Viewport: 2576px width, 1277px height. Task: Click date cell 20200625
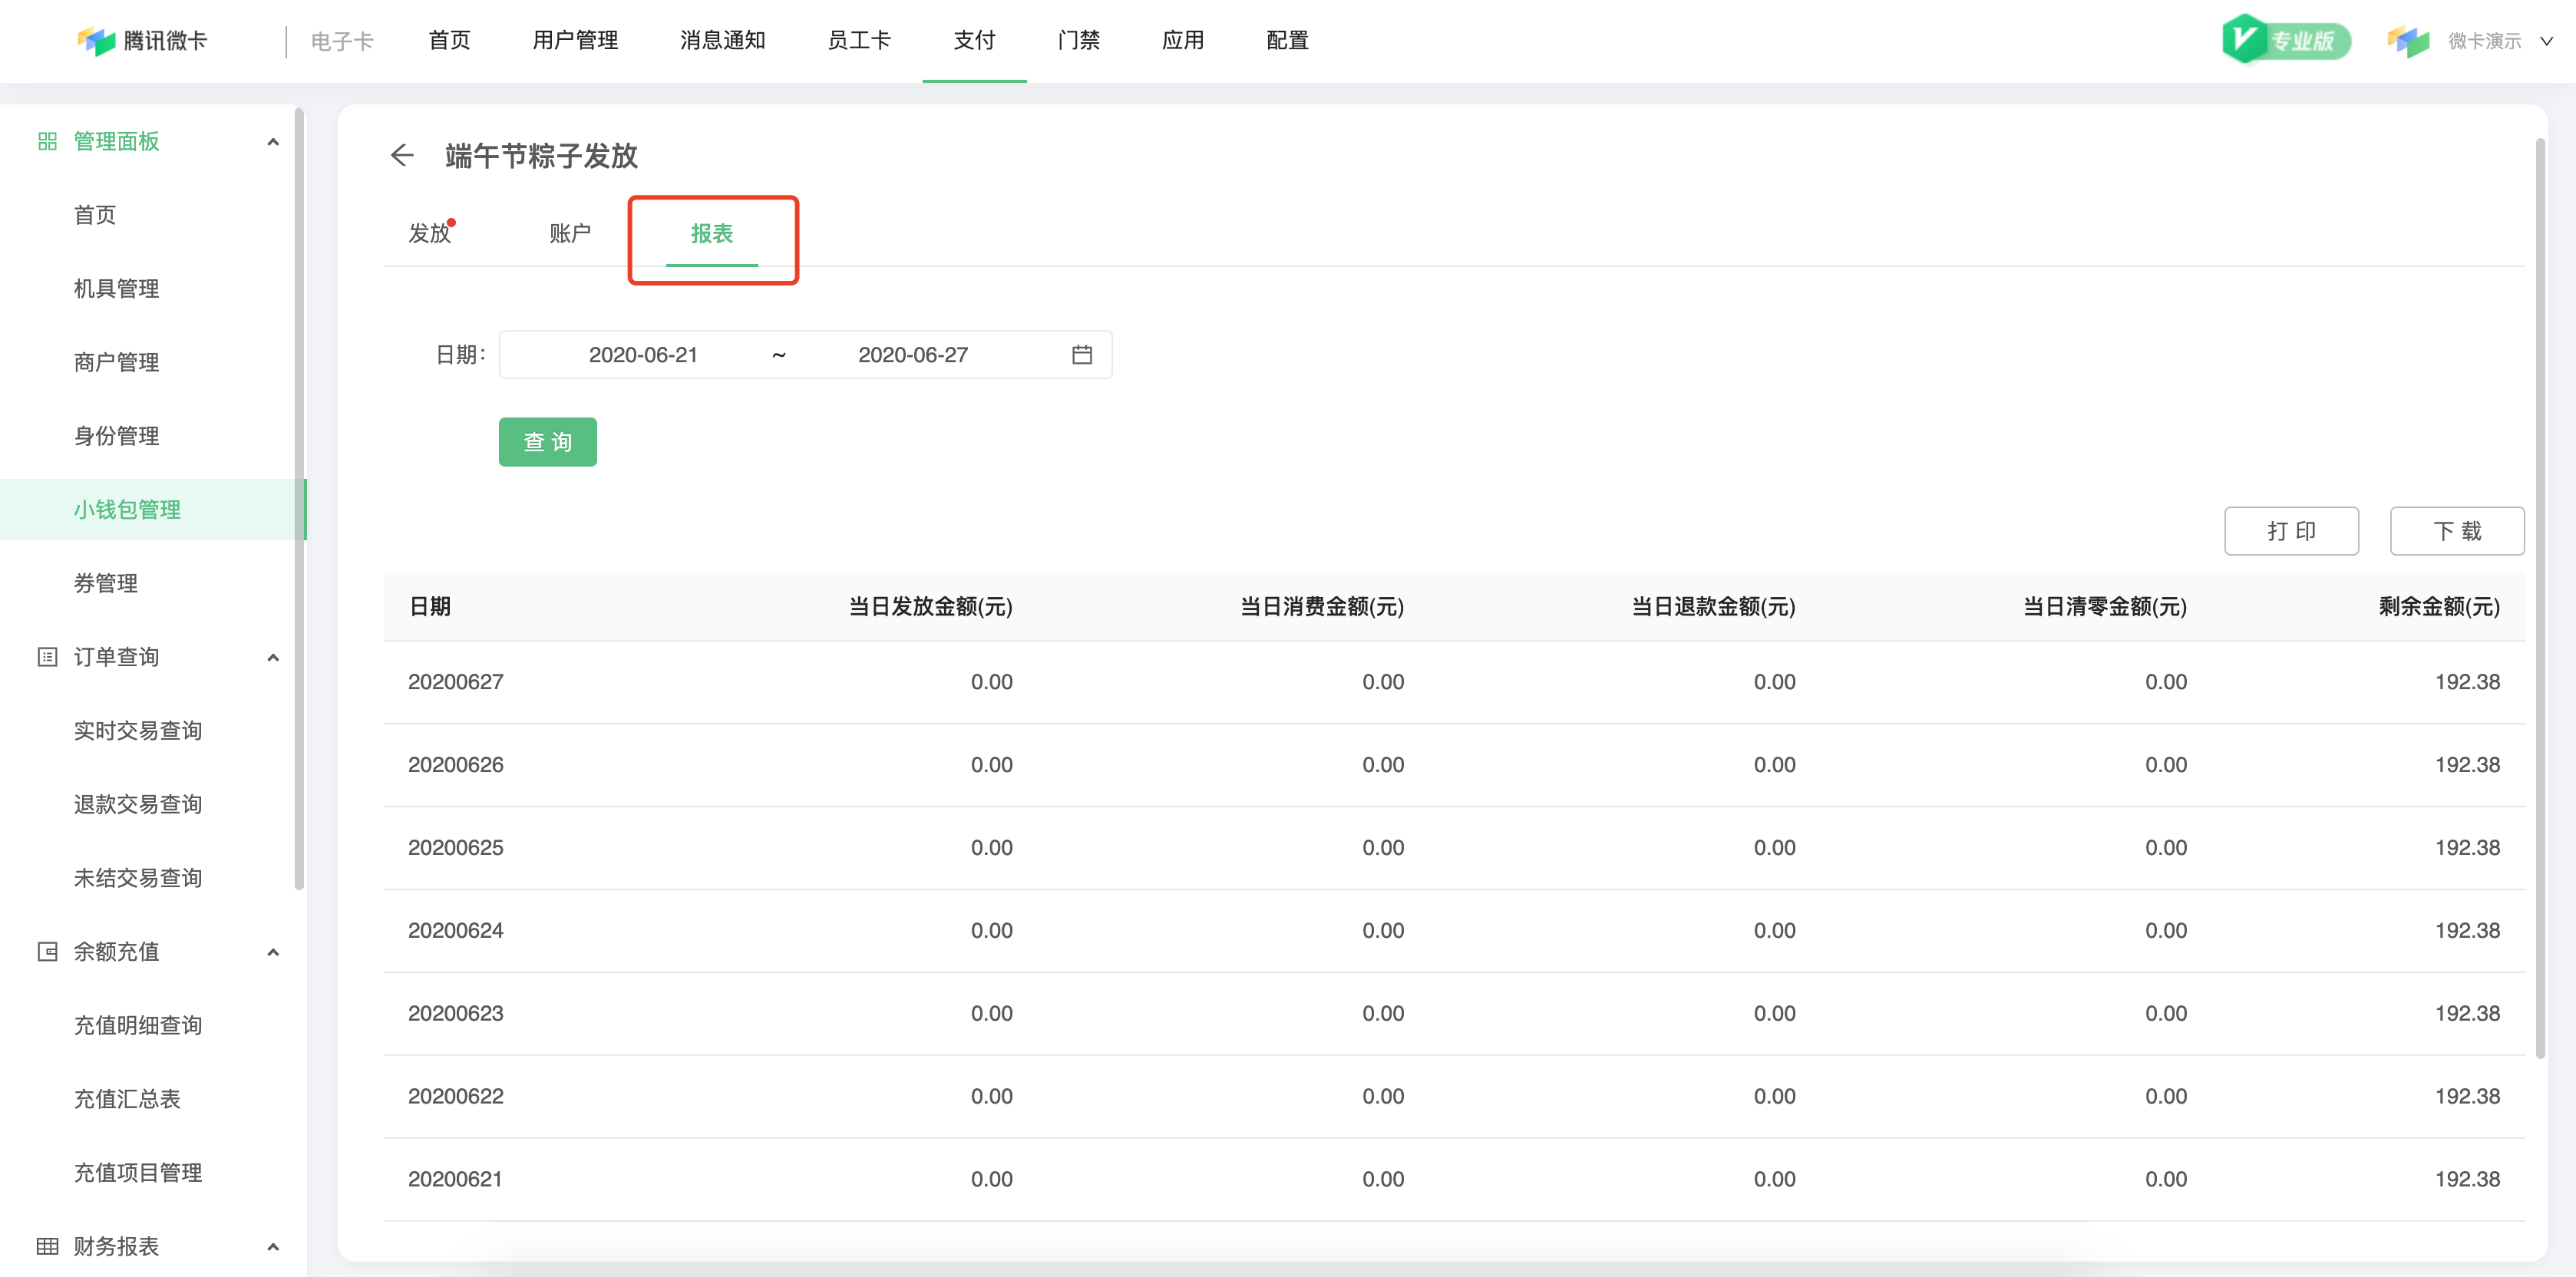(x=456, y=848)
